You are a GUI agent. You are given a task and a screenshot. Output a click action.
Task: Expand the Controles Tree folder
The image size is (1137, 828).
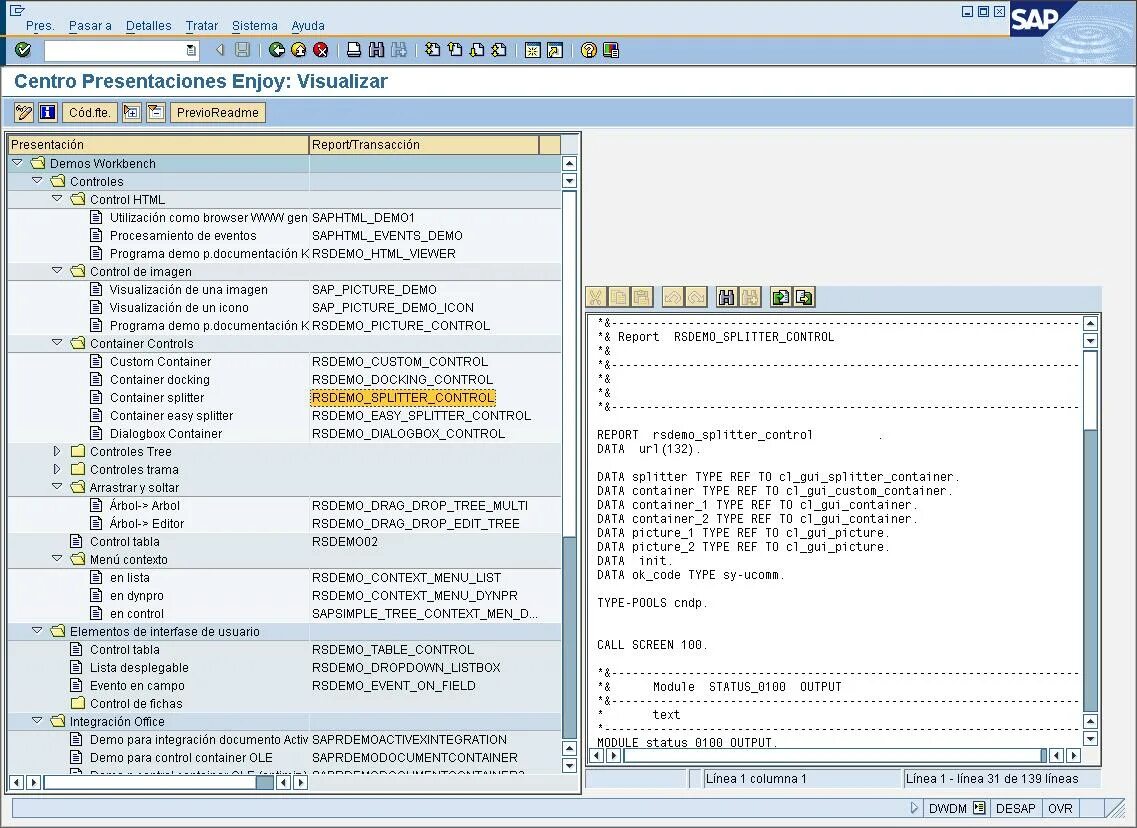pyautogui.click(x=57, y=451)
